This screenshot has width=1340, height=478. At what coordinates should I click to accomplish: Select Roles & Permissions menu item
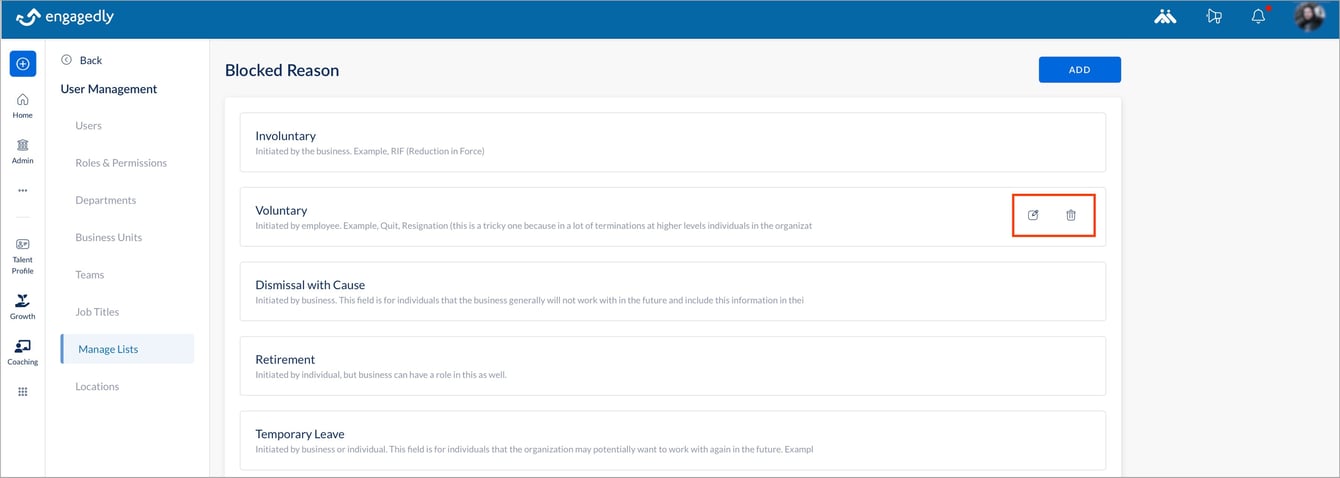tap(121, 163)
